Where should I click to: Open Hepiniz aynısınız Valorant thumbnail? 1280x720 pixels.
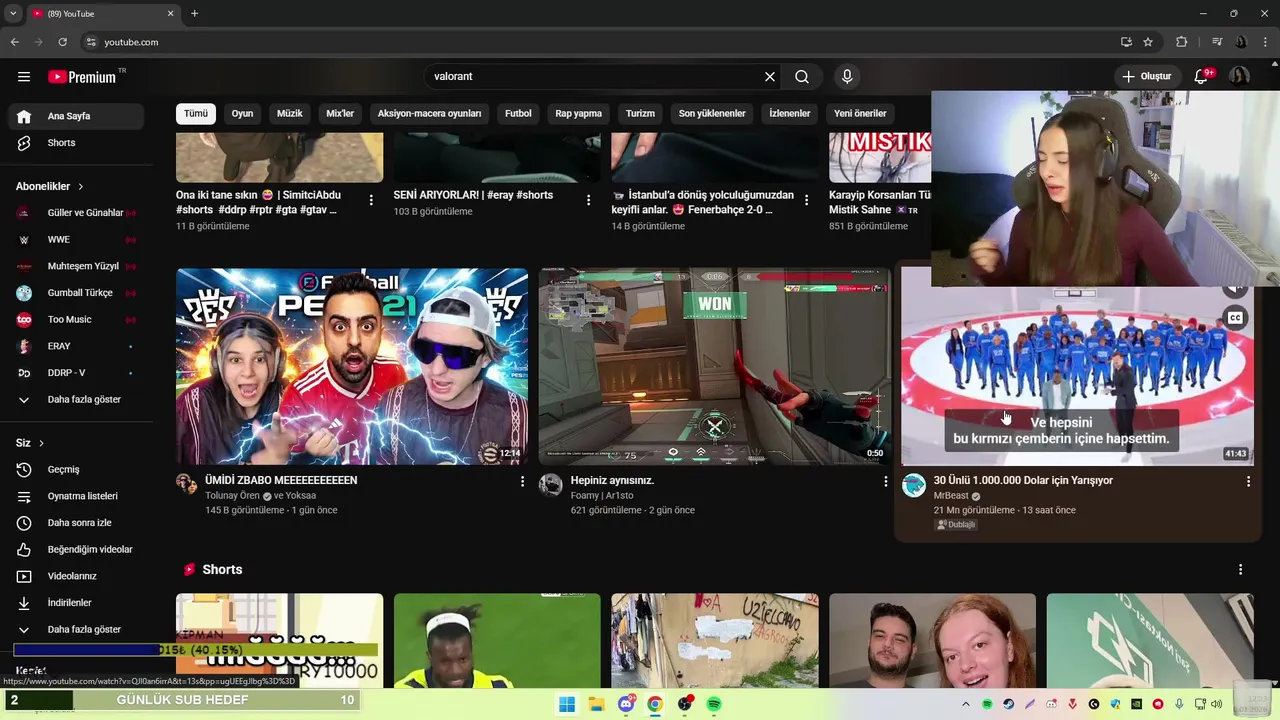tap(715, 366)
